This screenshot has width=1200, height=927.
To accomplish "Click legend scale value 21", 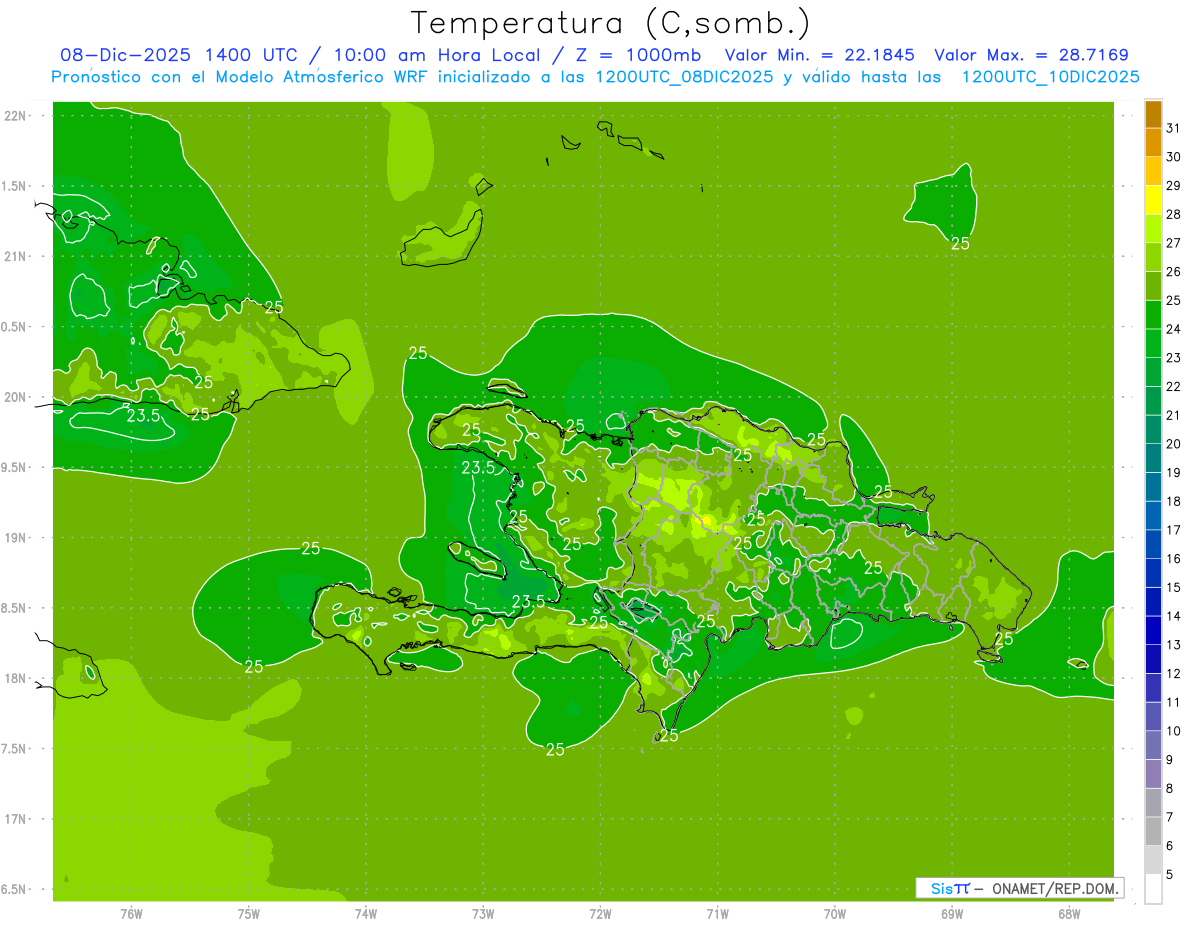I will (x=1174, y=415).
